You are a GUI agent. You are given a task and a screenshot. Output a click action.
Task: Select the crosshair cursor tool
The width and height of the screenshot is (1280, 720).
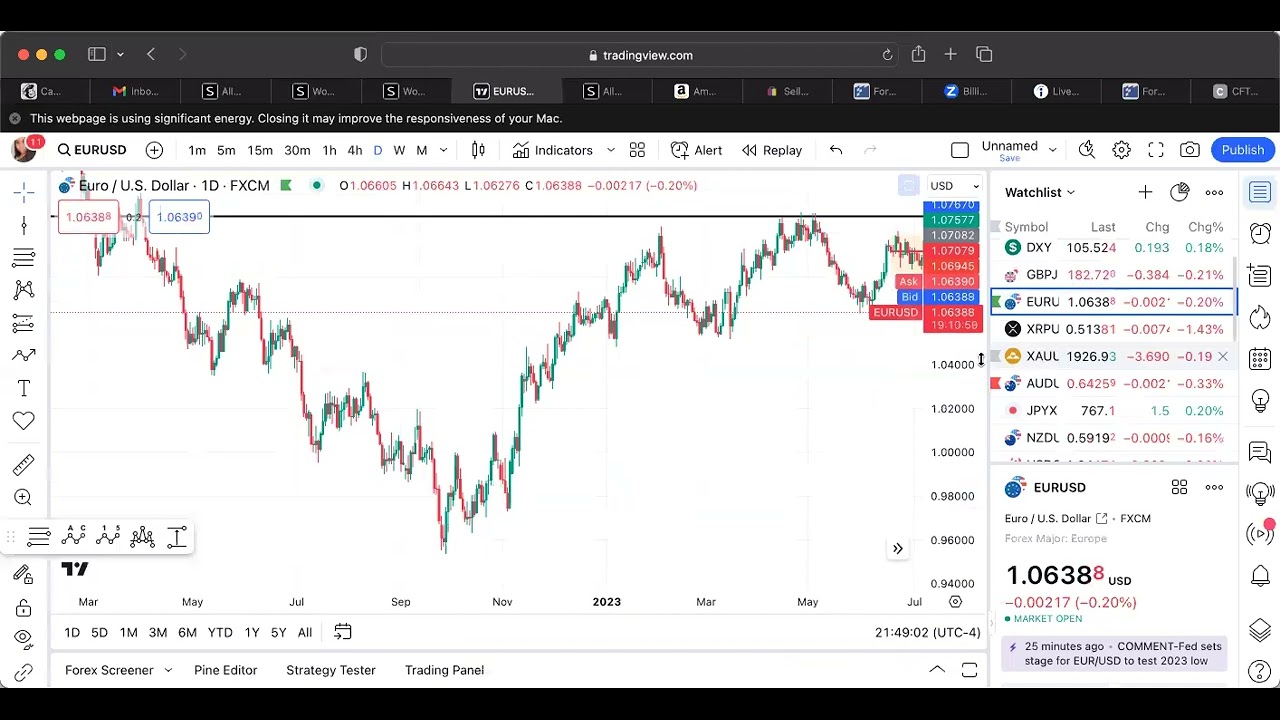pyautogui.click(x=24, y=193)
